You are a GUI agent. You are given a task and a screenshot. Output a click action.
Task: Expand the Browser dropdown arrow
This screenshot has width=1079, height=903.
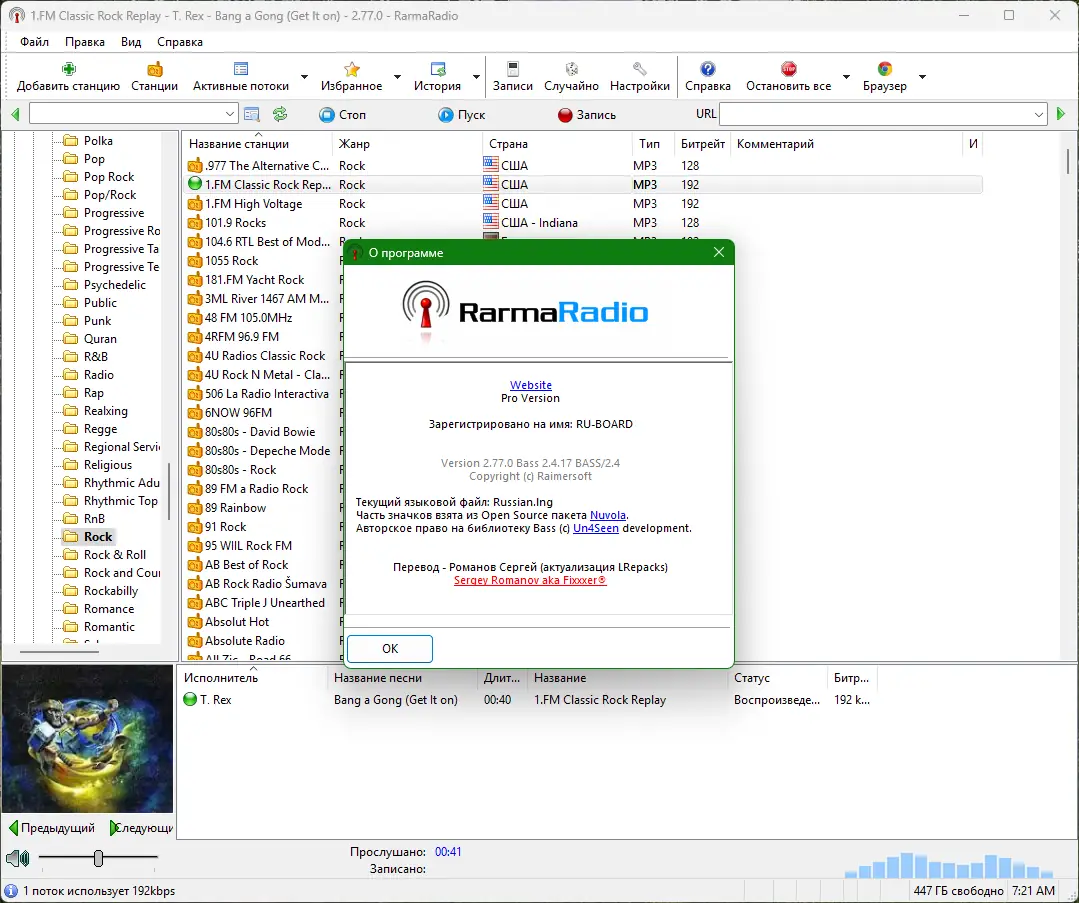point(922,76)
